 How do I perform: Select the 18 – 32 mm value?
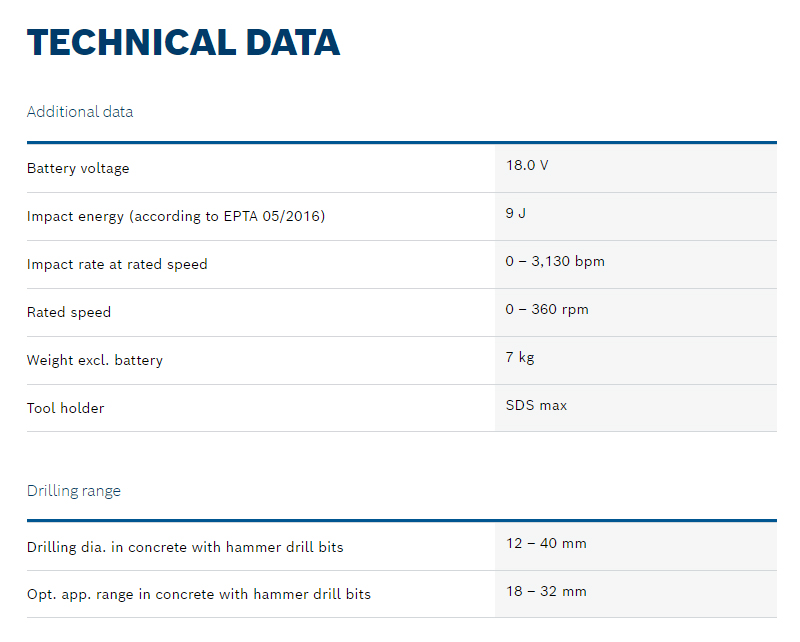[546, 591]
